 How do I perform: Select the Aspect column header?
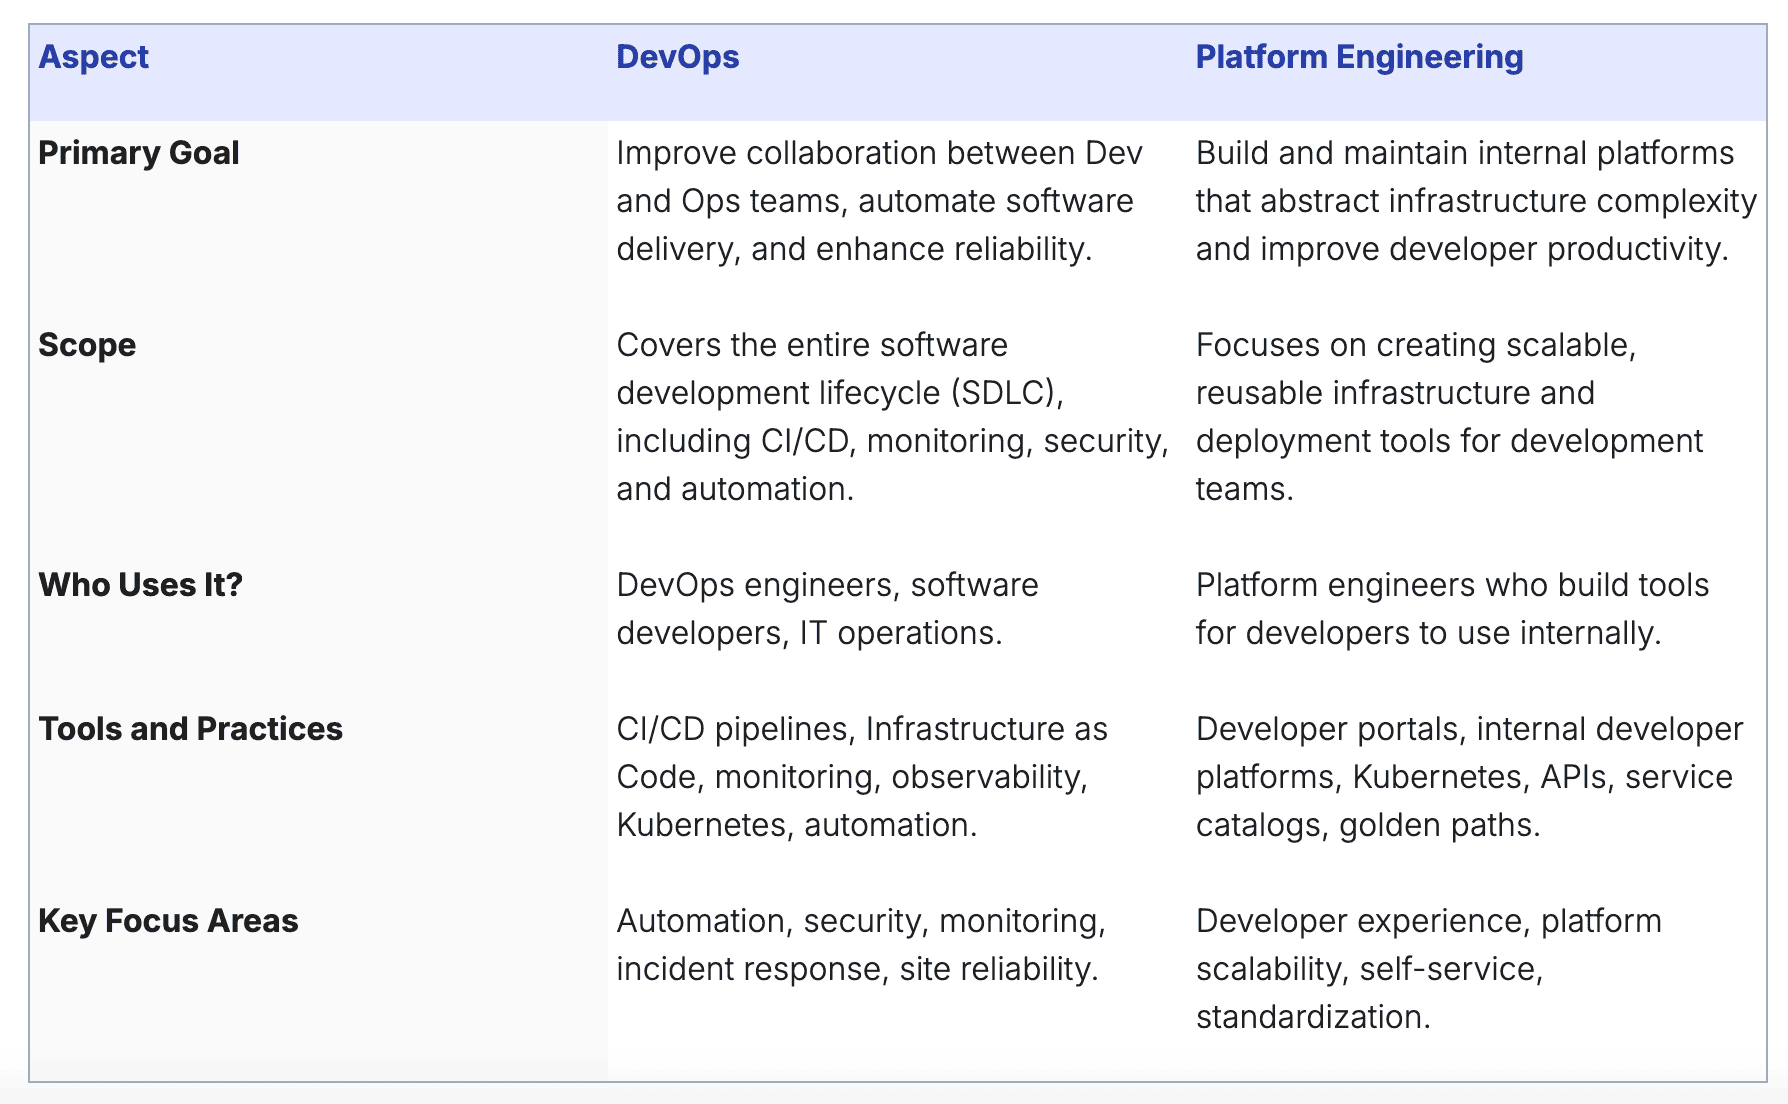pos(93,57)
